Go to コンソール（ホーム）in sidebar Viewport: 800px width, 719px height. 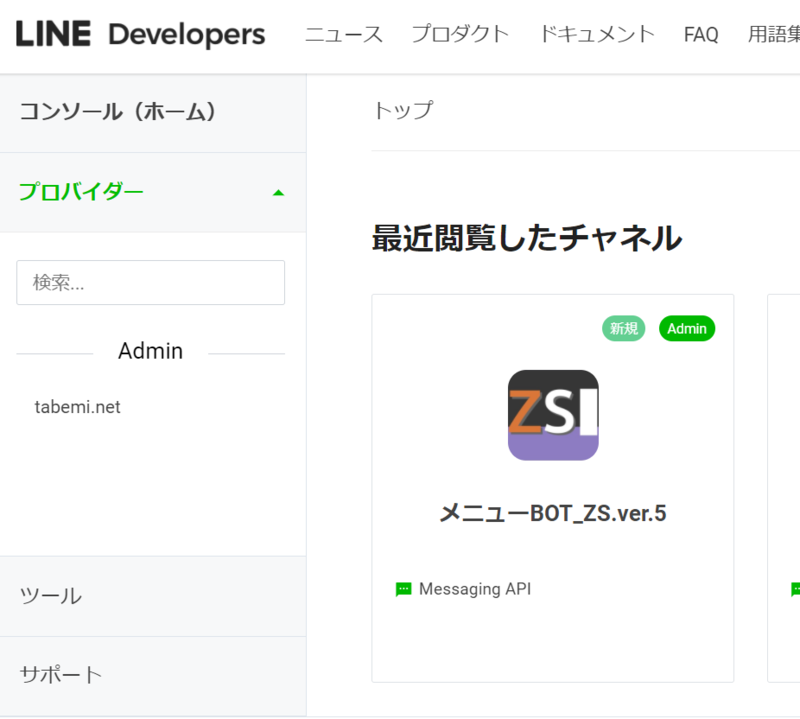click(153, 113)
